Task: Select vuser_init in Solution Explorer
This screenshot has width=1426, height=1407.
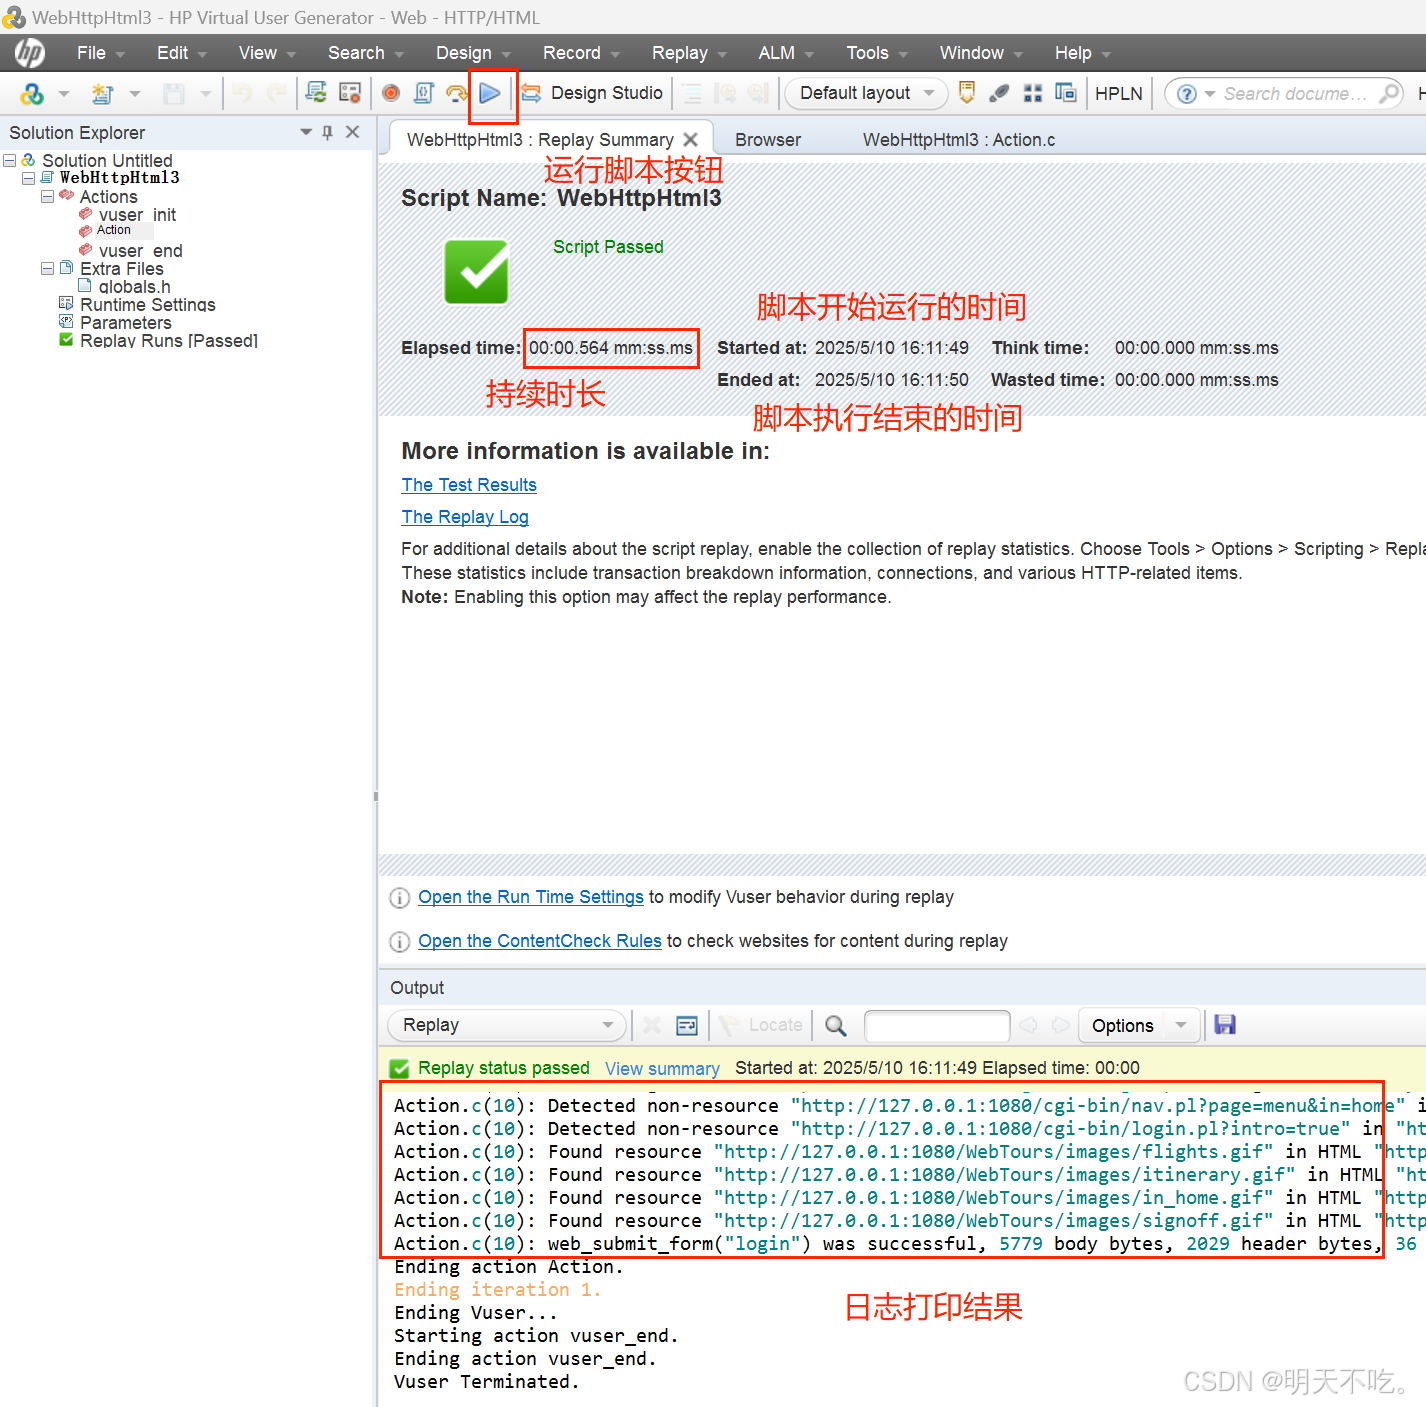Action: pos(137,215)
